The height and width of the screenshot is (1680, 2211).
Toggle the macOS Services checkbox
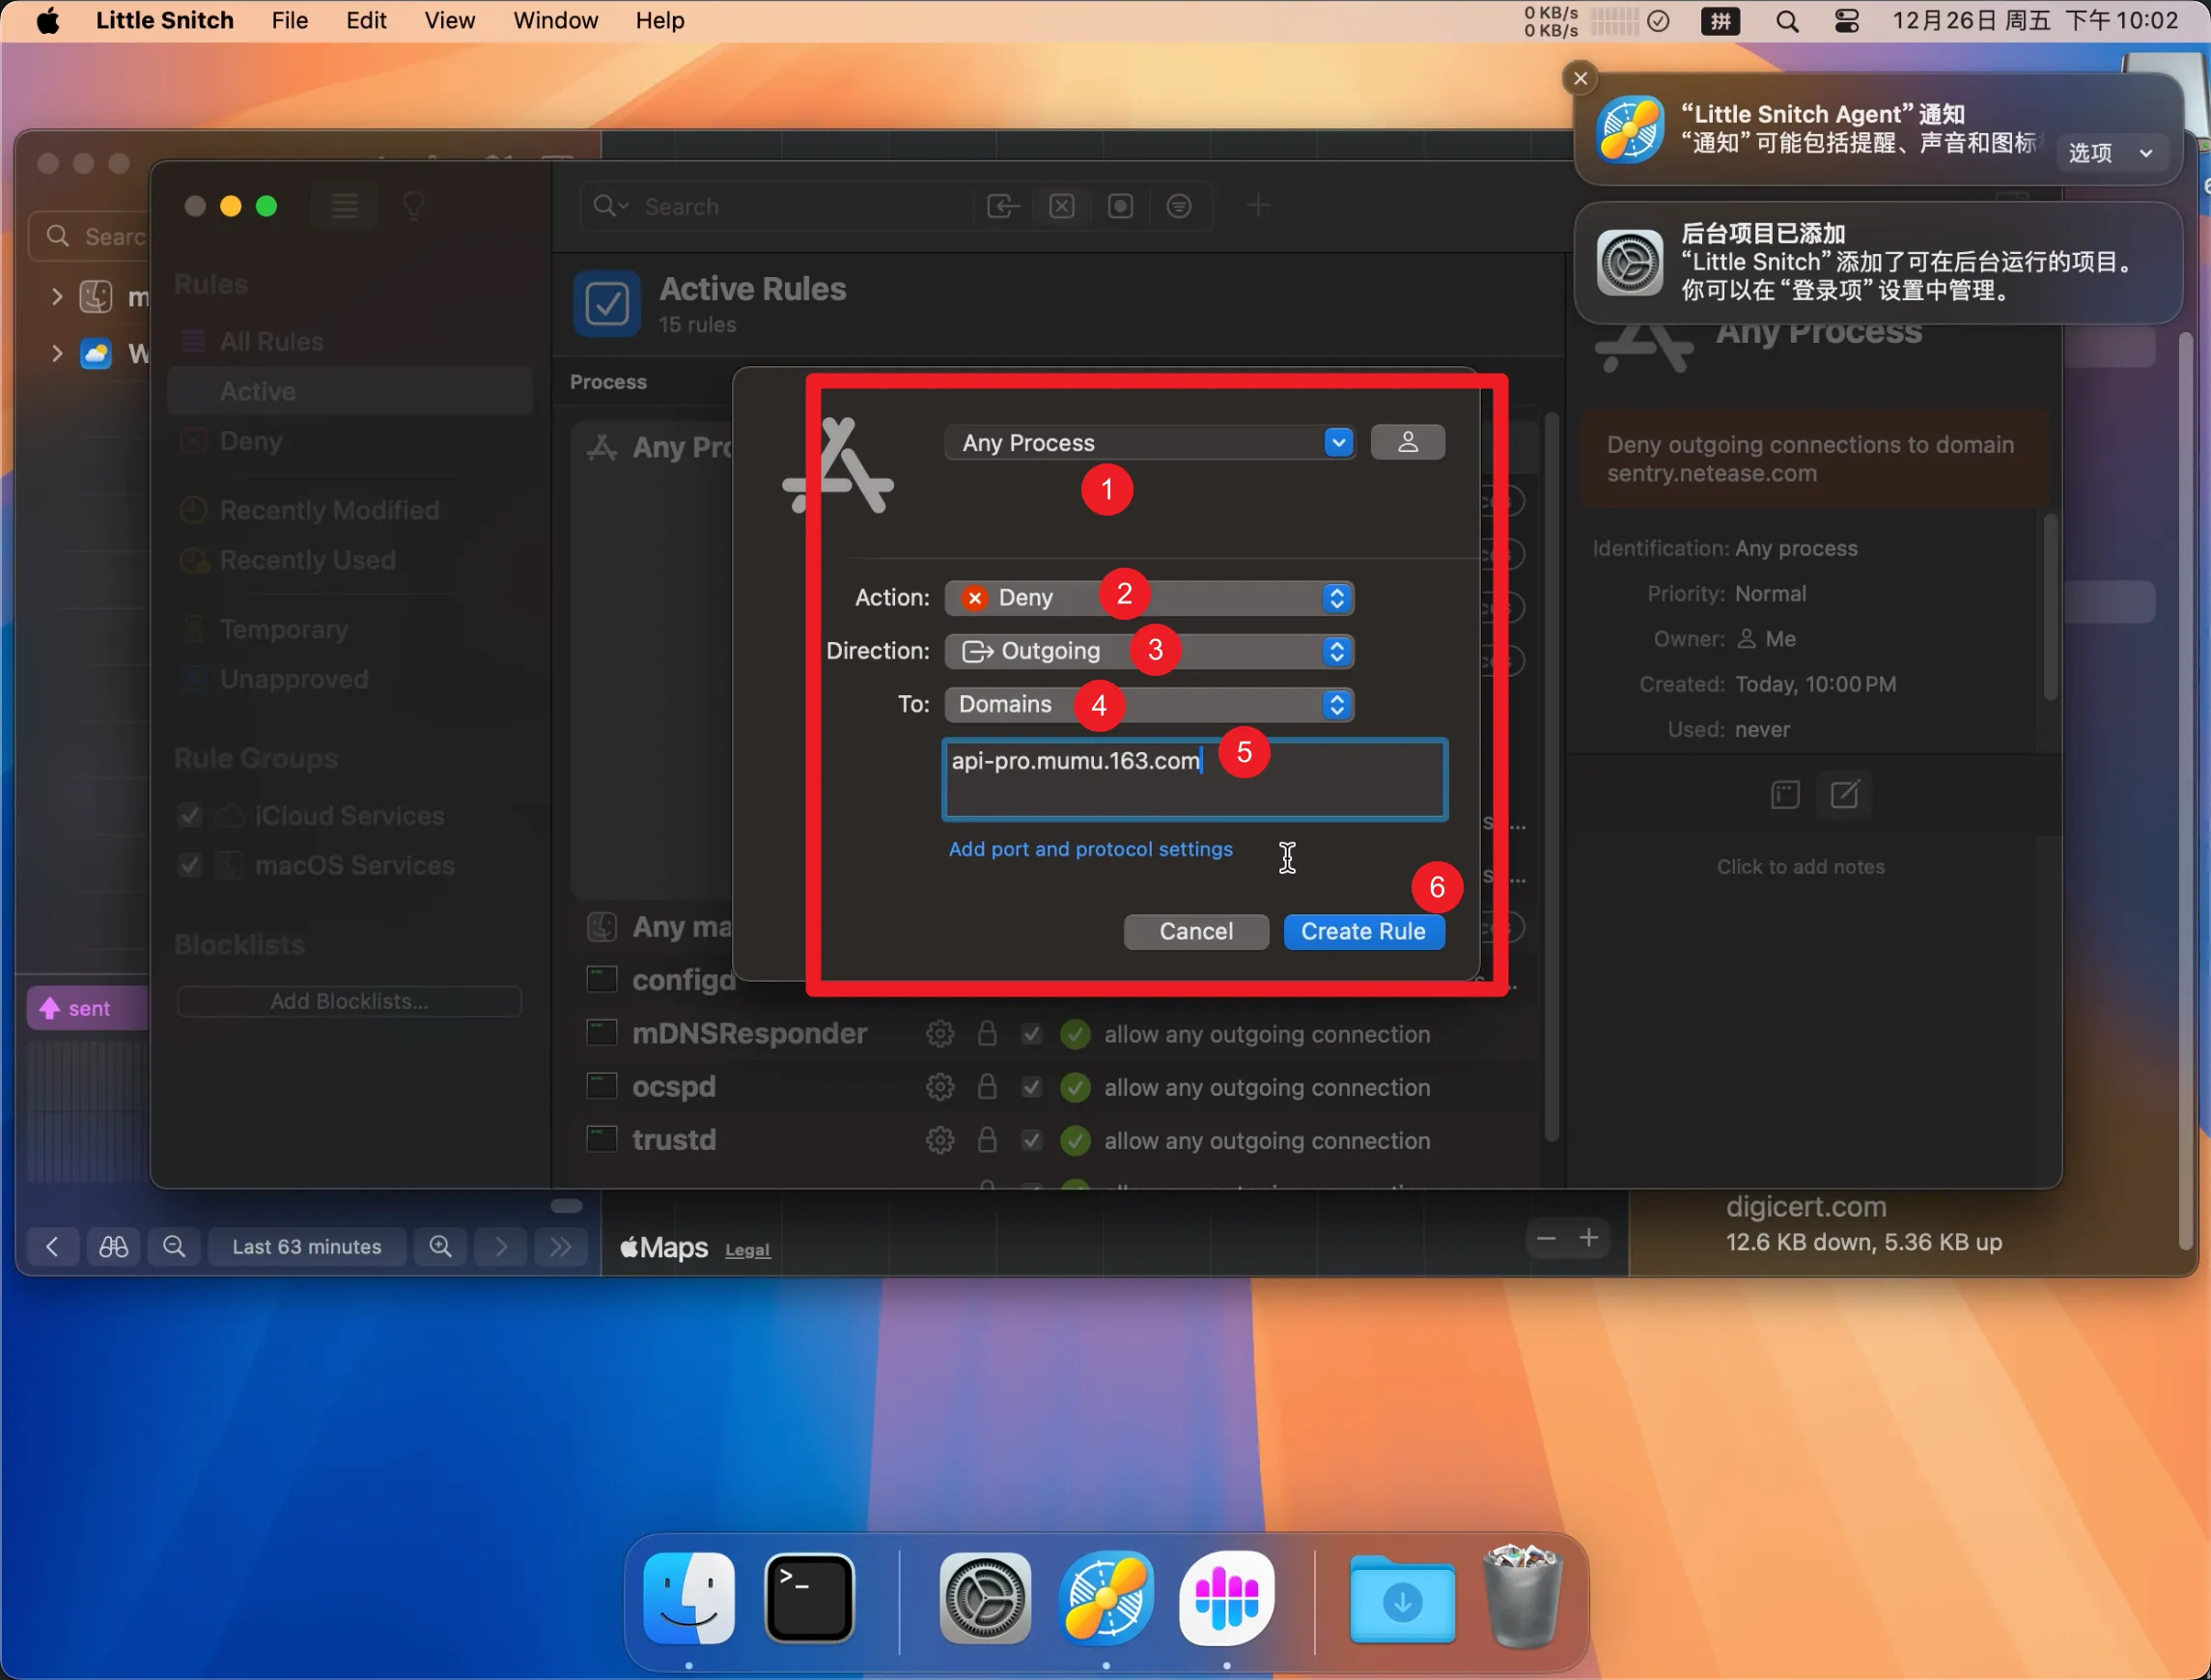point(189,865)
